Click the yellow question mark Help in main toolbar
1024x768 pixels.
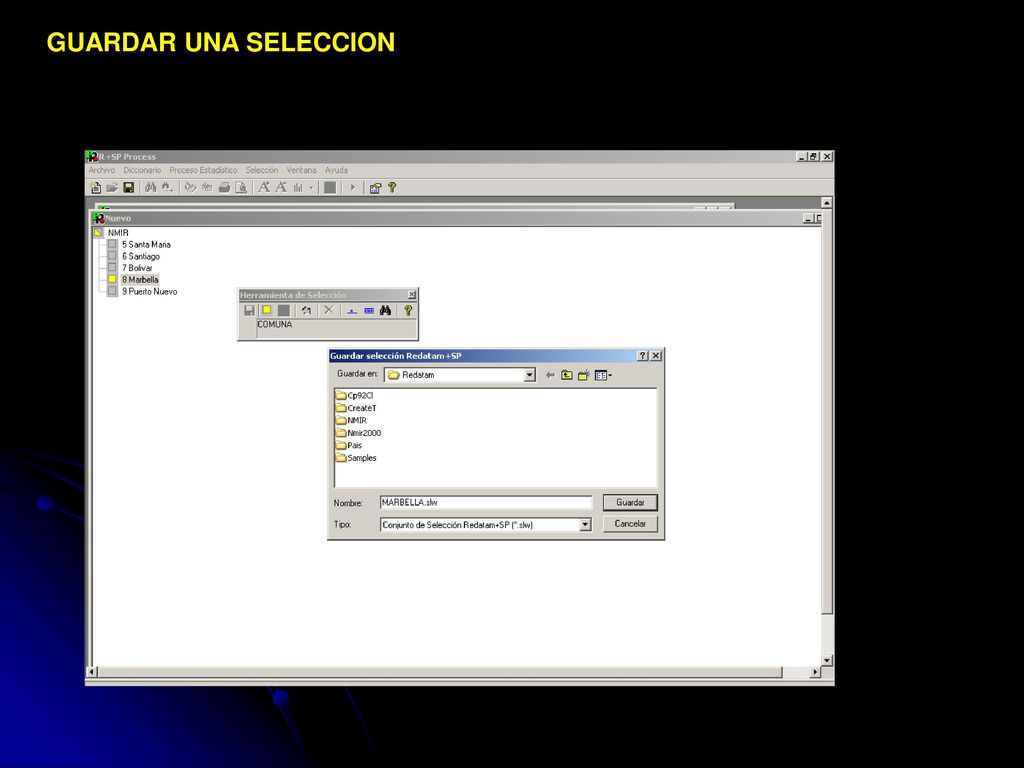click(x=392, y=188)
